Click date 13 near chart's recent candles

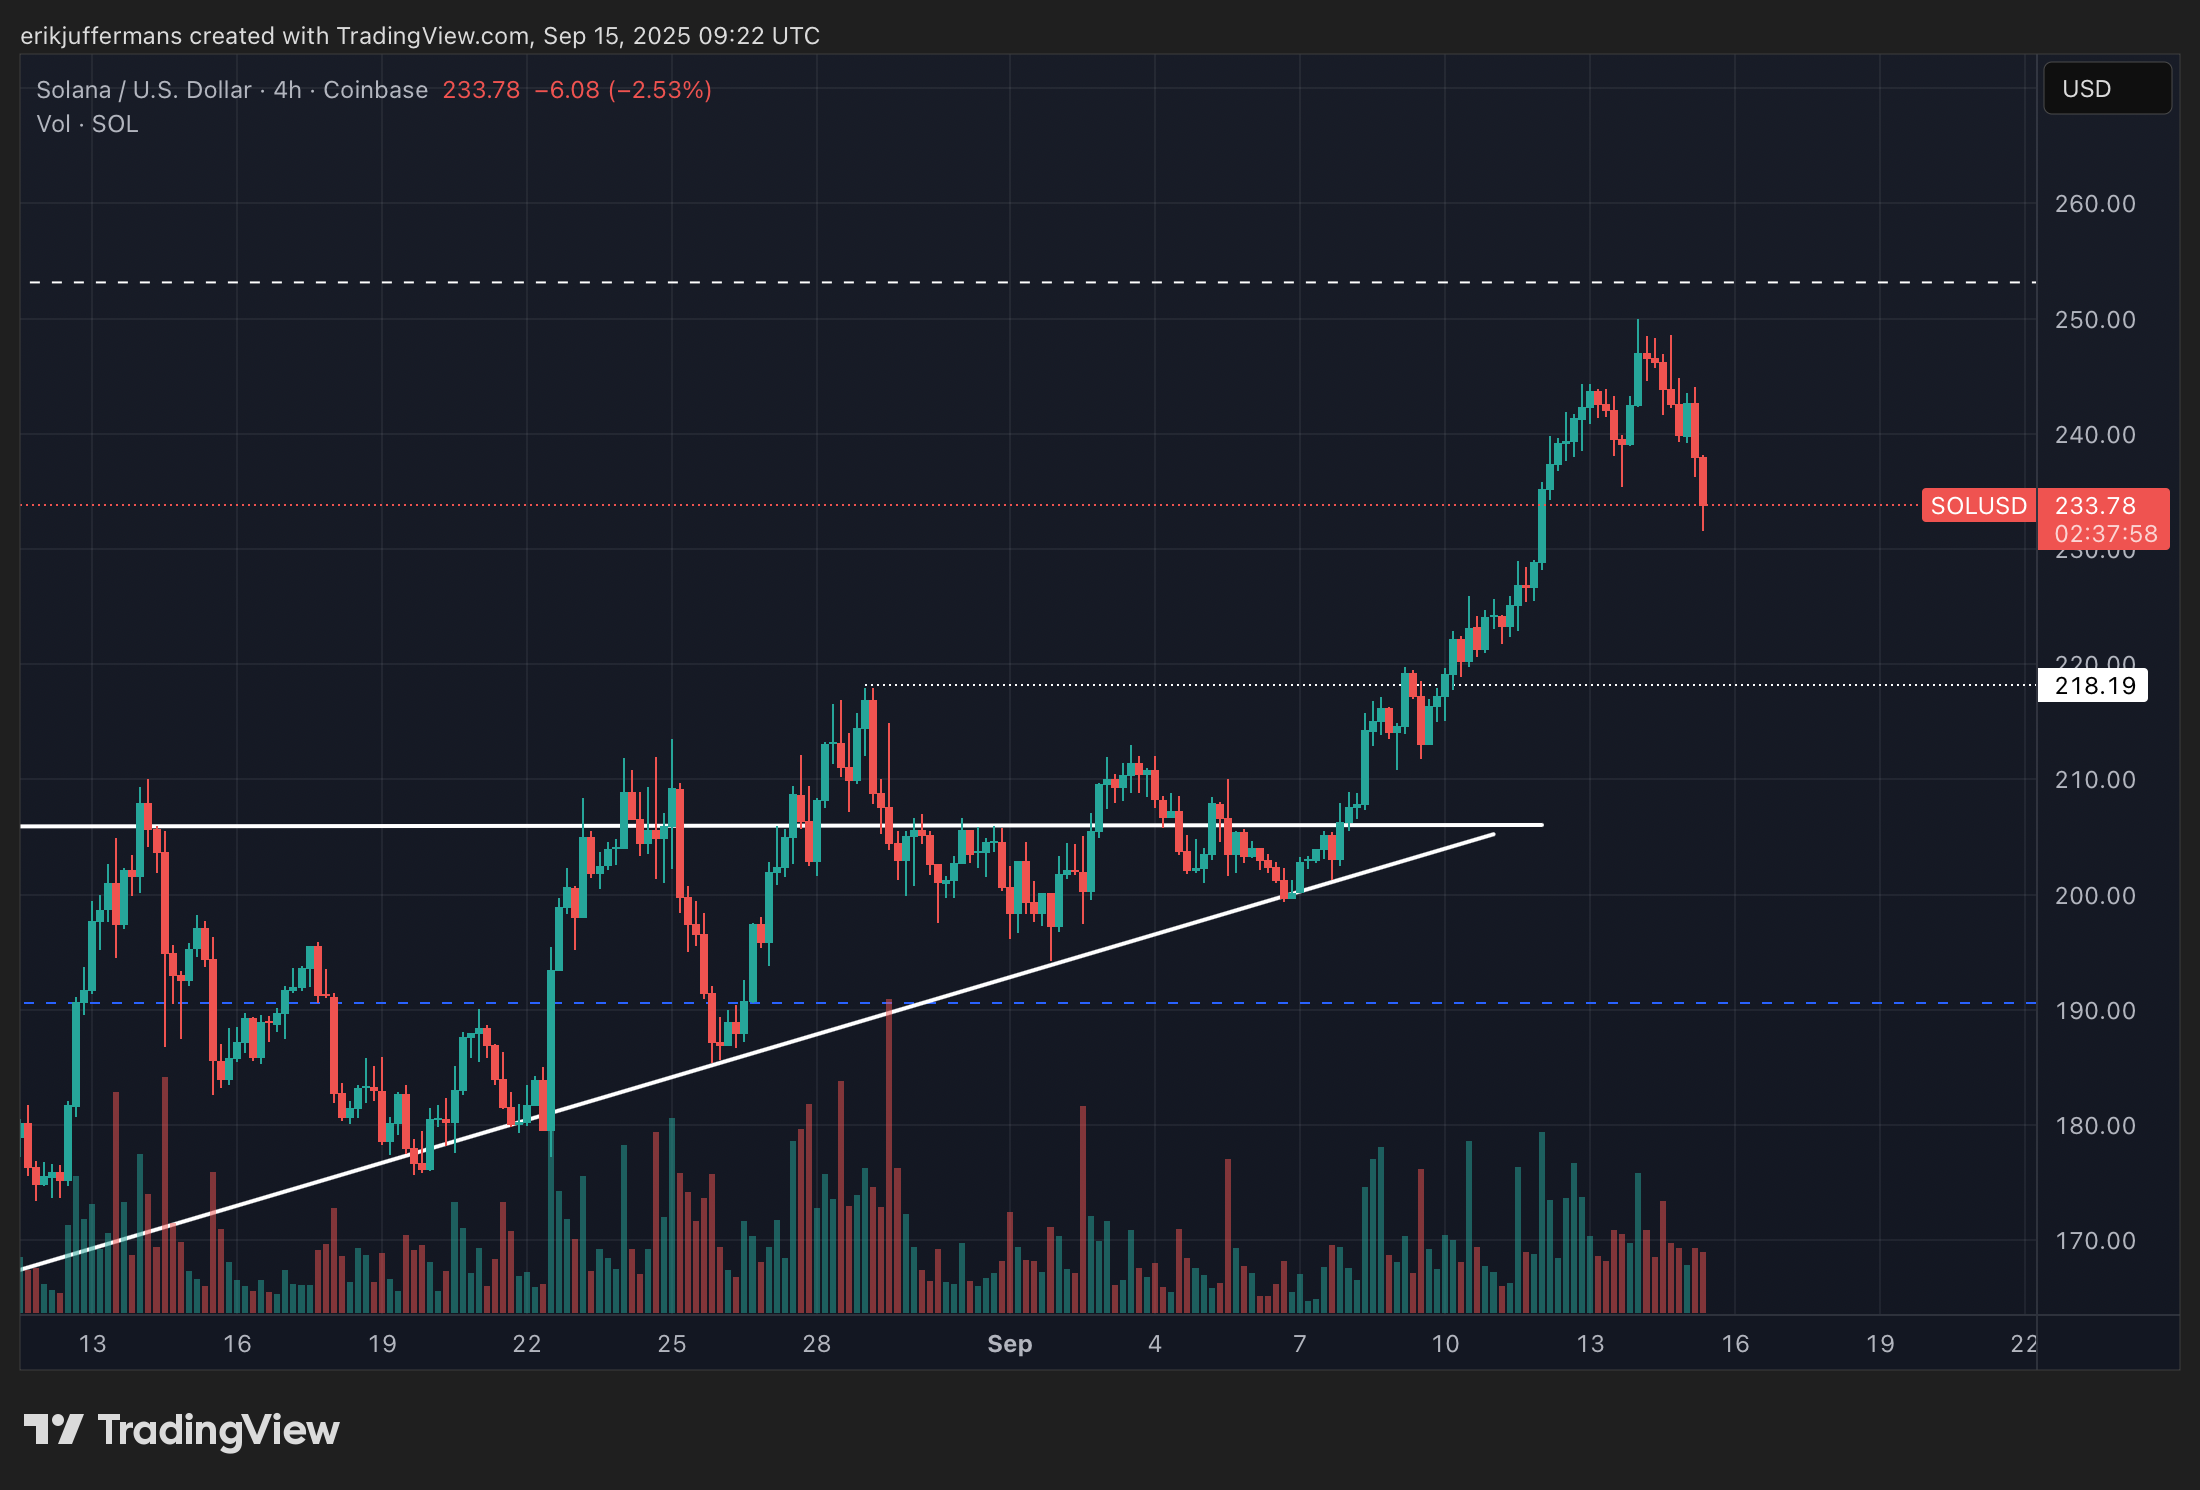pos(1590,1344)
